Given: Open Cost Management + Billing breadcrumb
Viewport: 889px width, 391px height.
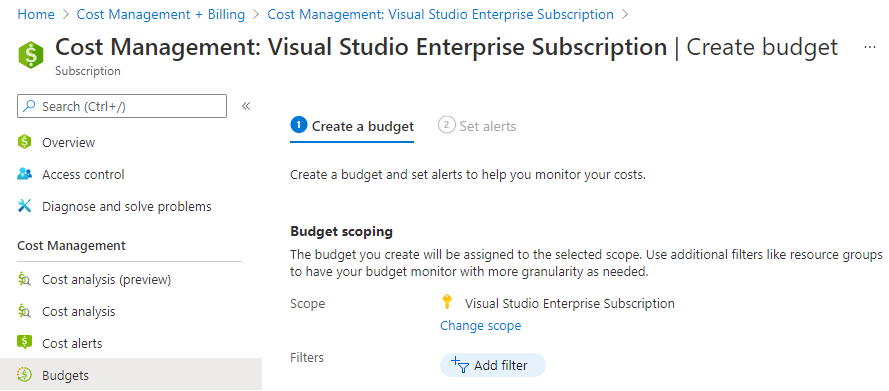Looking at the screenshot, I should pos(161,14).
